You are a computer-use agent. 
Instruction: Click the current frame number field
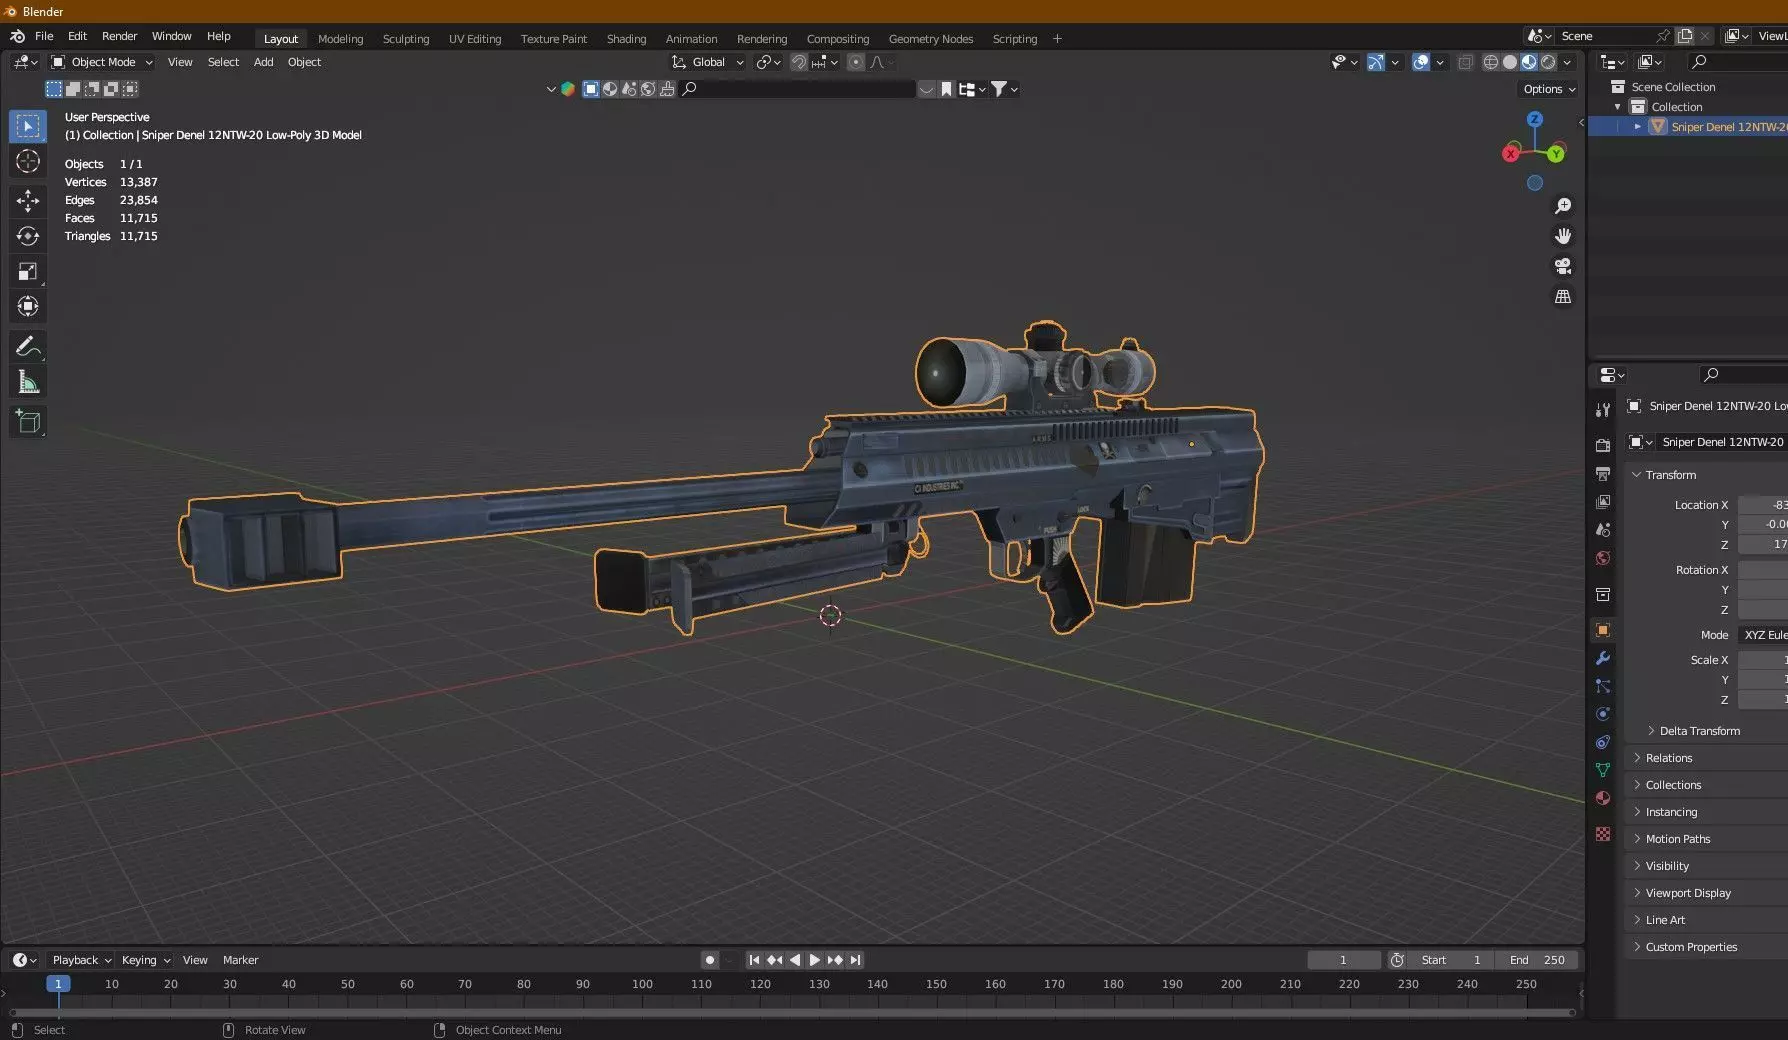pyautogui.click(x=1343, y=960)
